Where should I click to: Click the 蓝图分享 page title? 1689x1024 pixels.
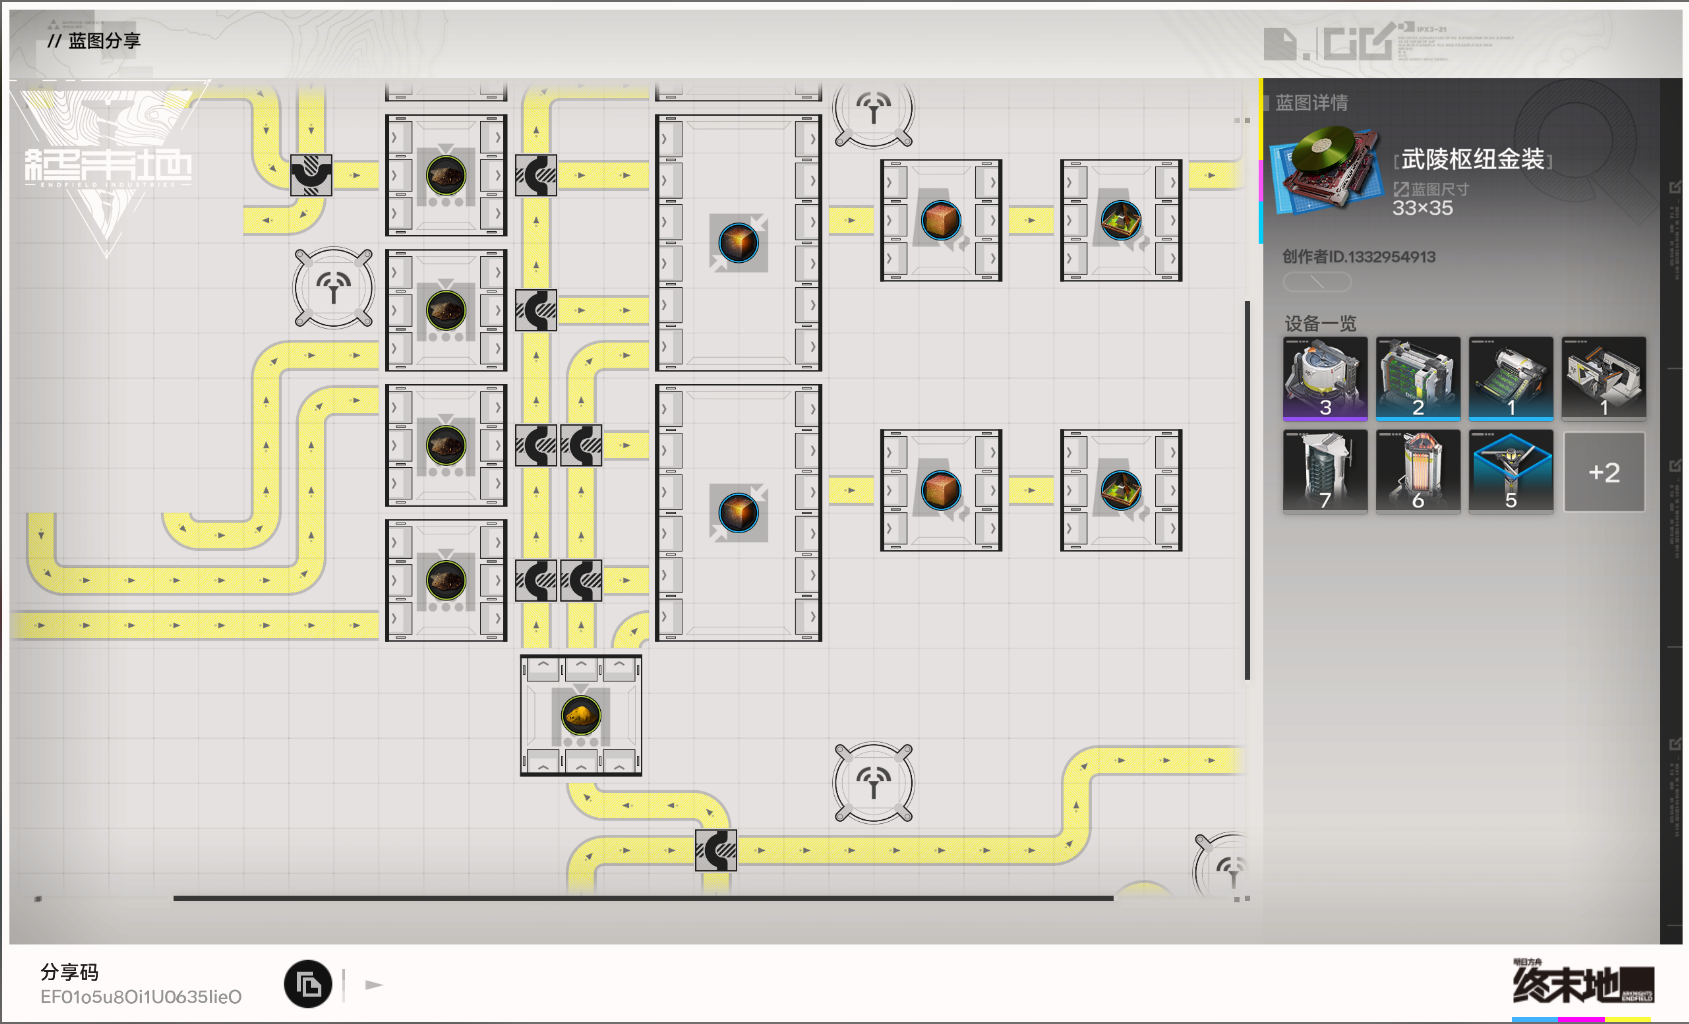click(104, 41)
